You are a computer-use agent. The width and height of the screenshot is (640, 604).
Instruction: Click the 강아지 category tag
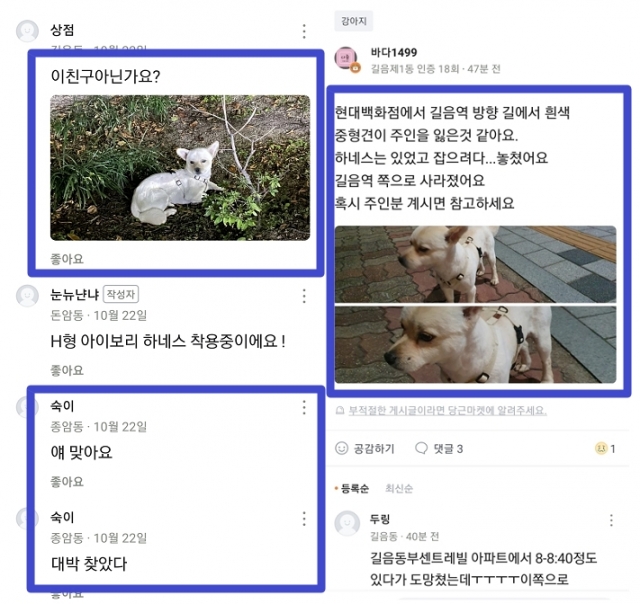354,21
